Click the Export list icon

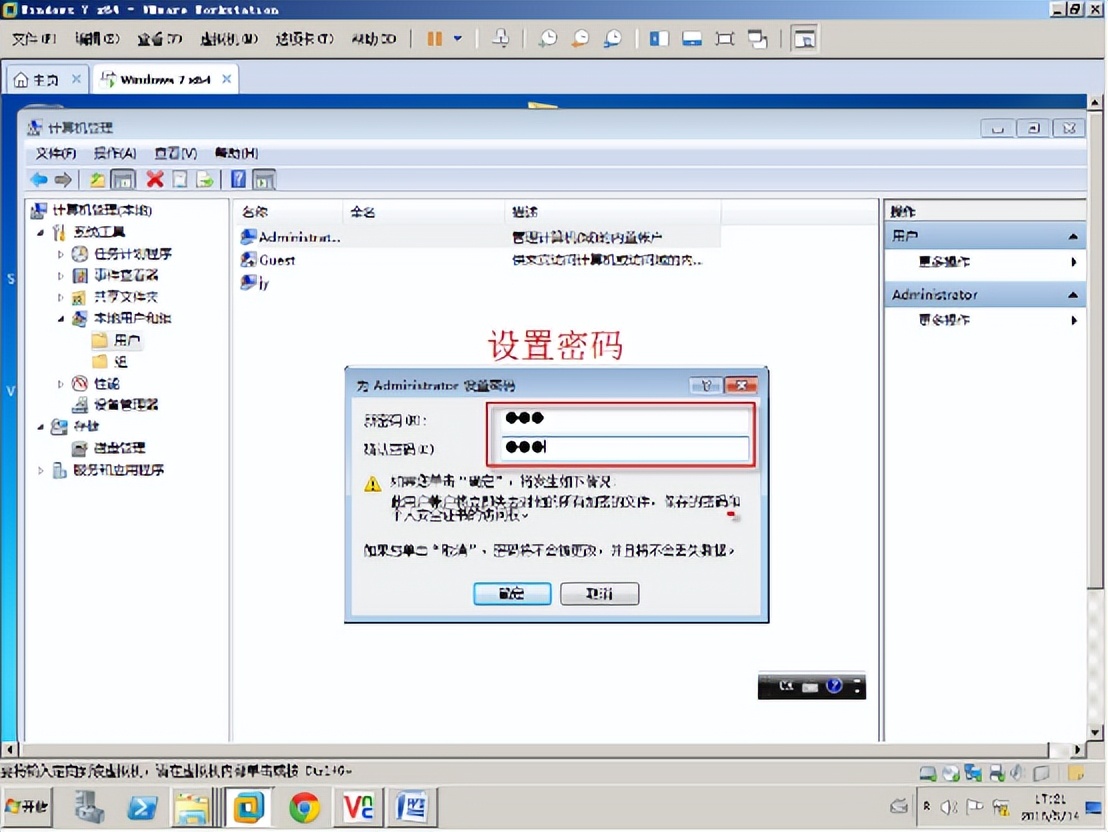tap(205, 180)
